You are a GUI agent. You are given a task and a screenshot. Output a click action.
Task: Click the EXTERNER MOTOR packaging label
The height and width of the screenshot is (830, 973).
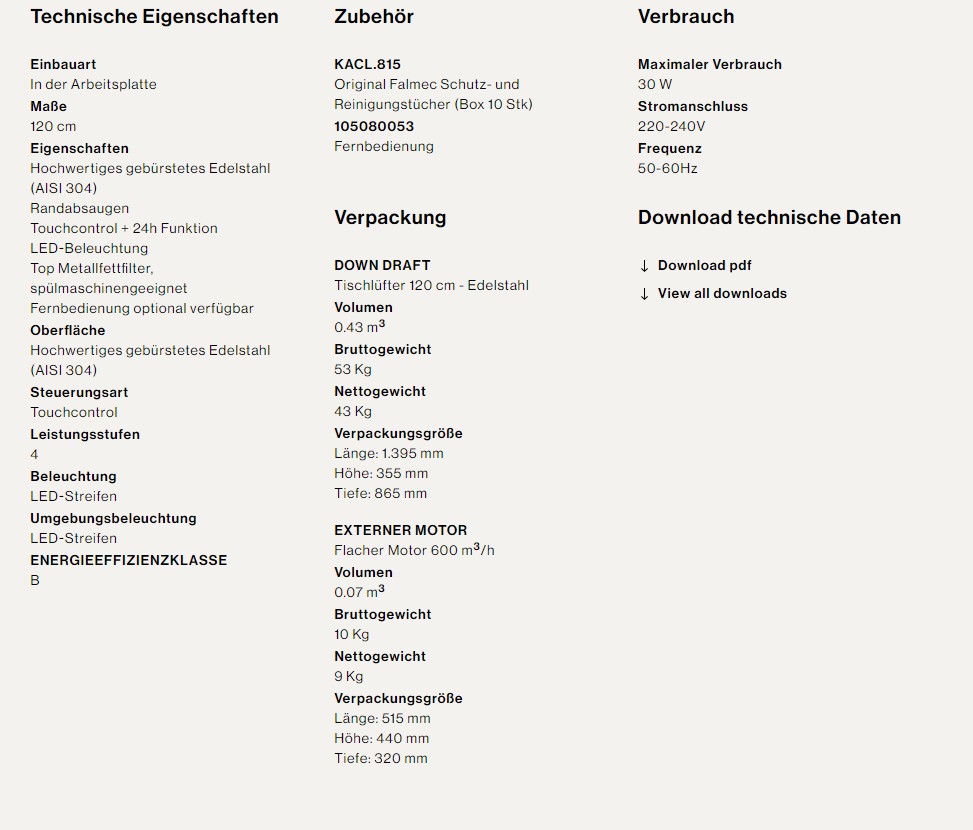click(400, 530)
